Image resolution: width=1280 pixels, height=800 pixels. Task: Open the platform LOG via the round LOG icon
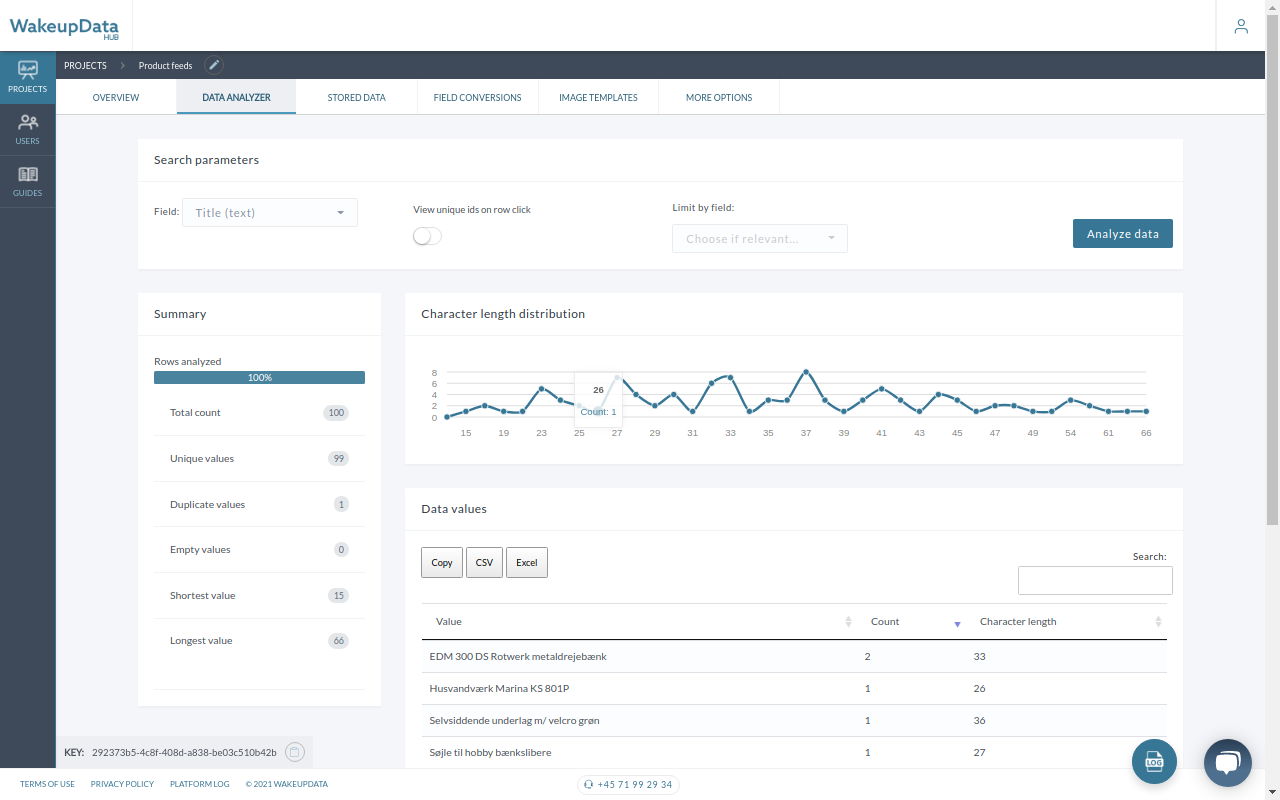tap(1154, 761)
